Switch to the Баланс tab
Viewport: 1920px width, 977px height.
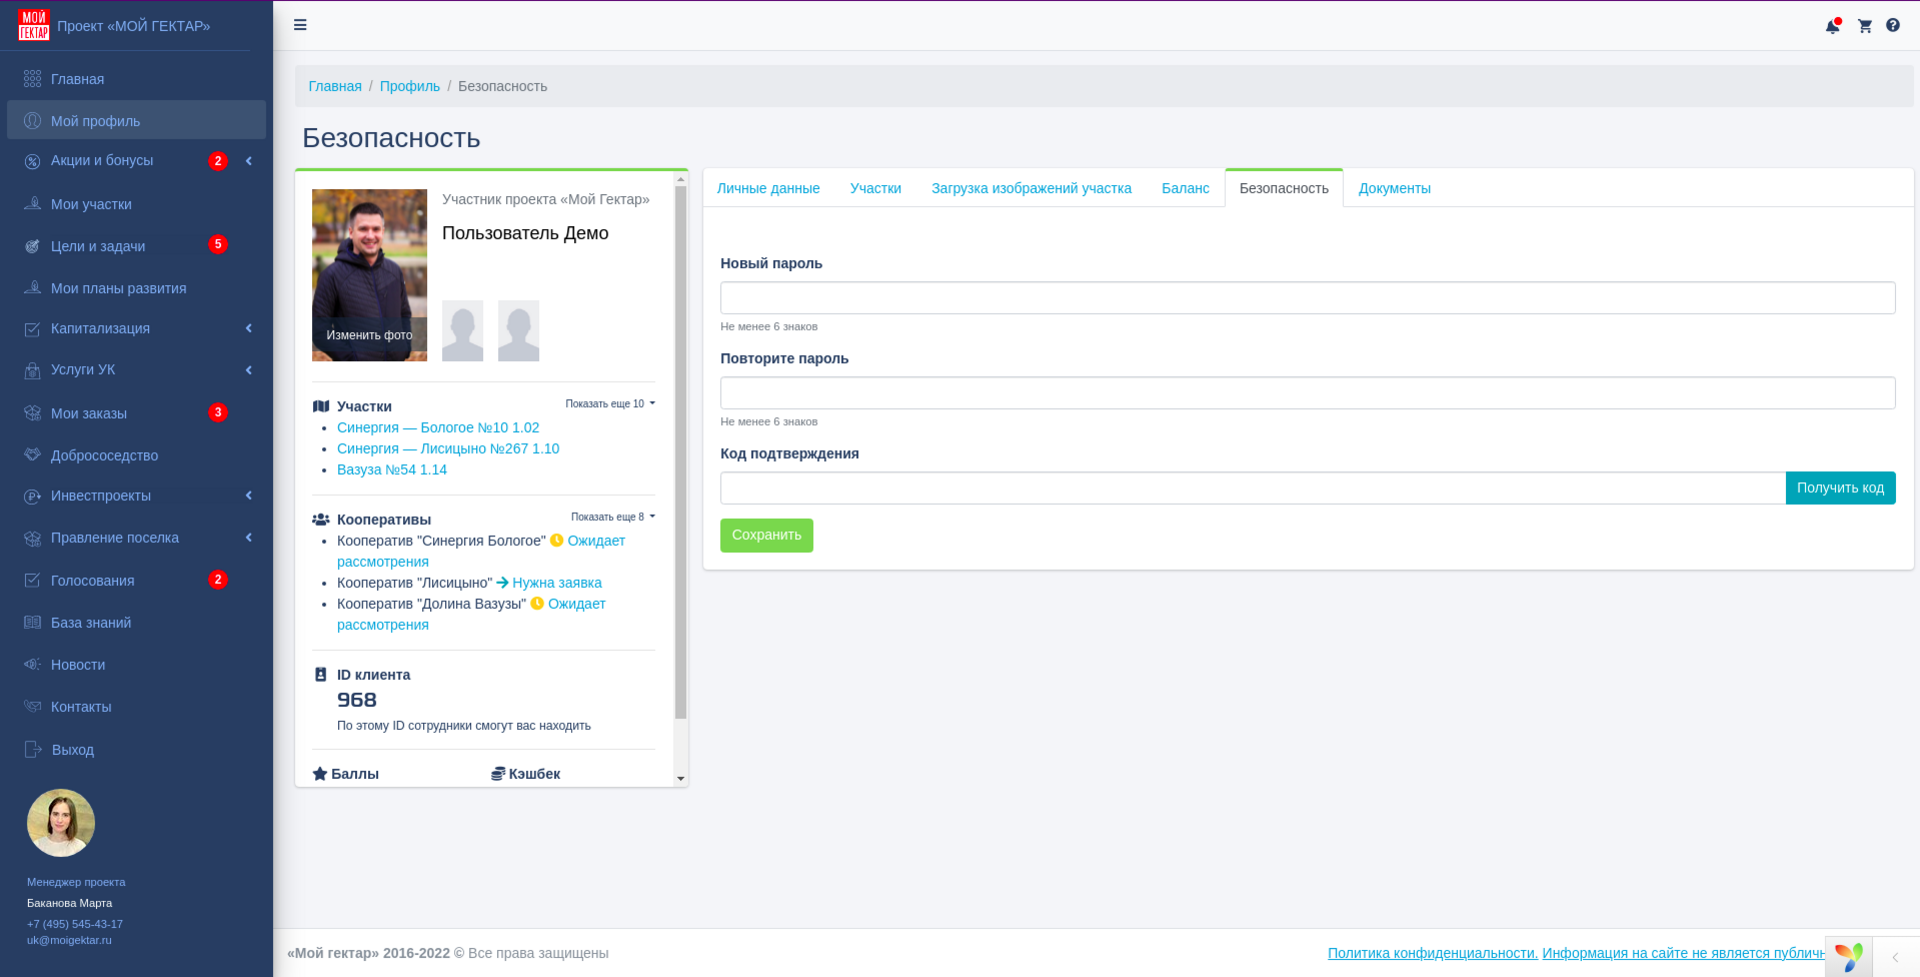(x=1185, y=188)
